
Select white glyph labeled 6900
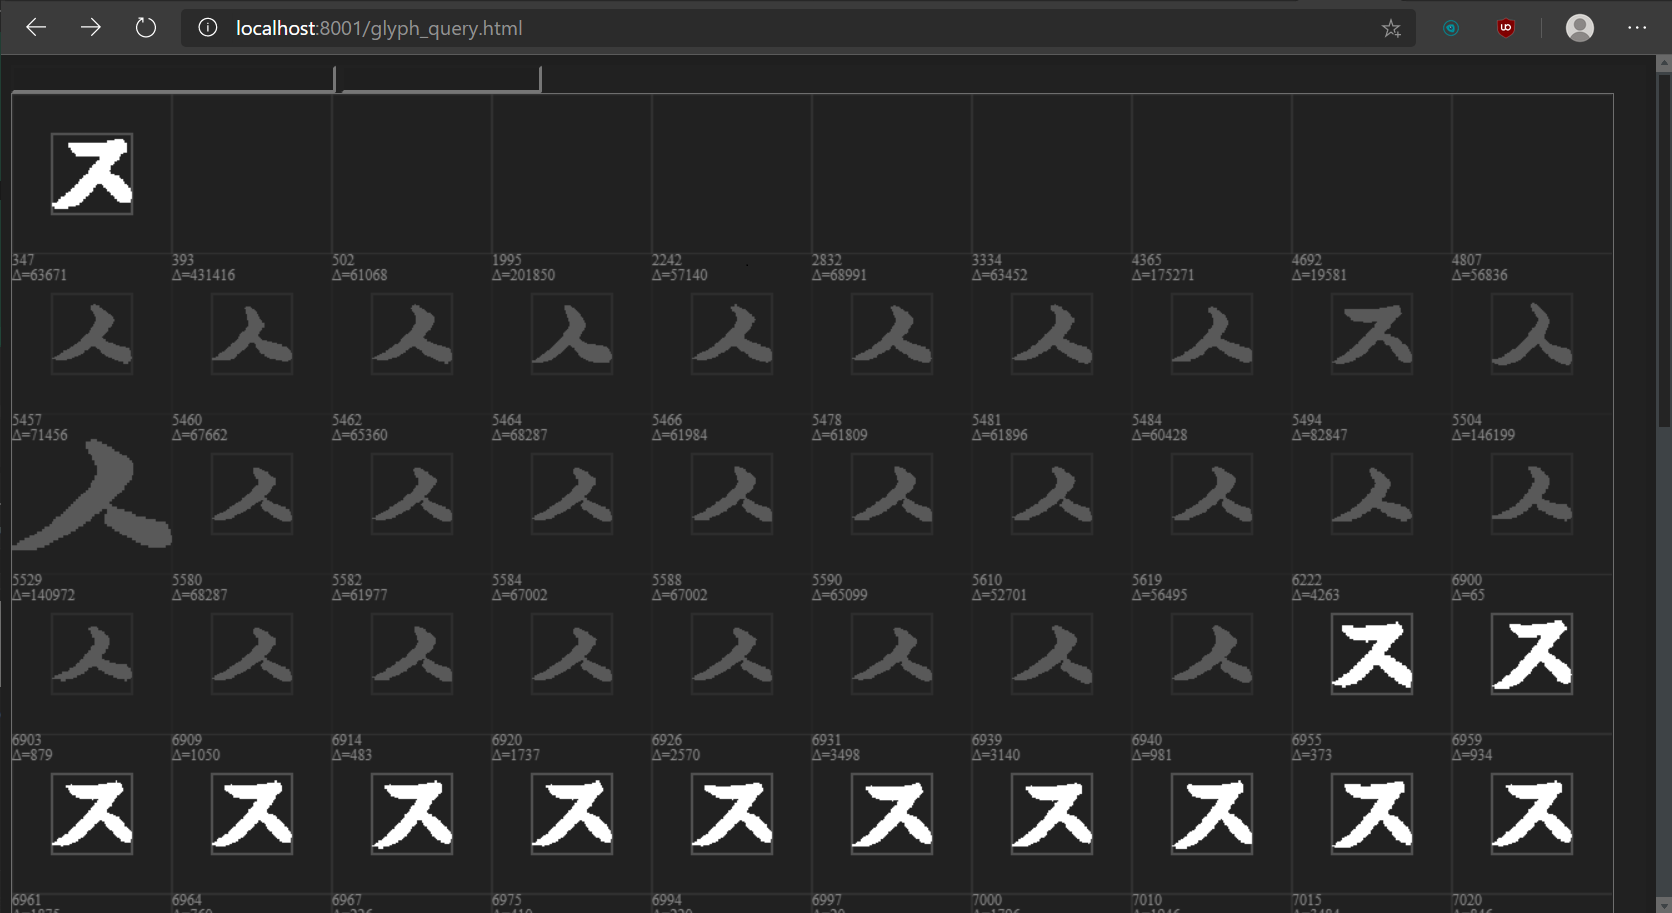coord(1532,654)
